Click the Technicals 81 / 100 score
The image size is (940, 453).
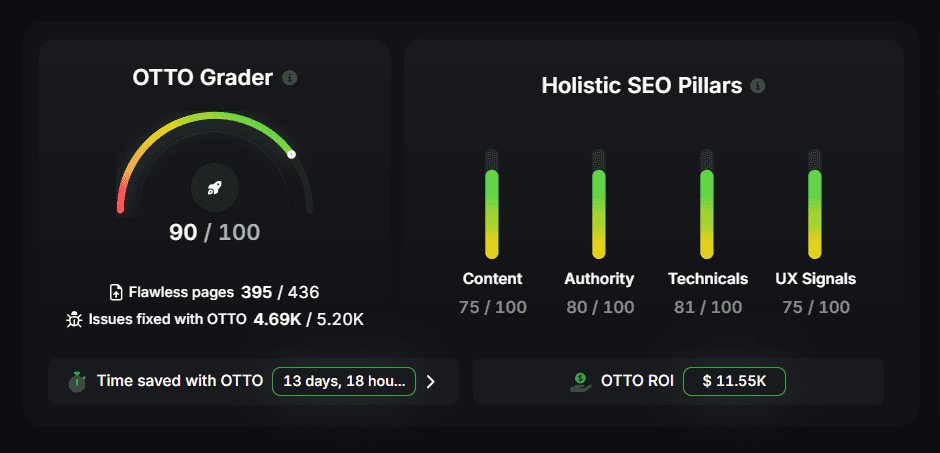(708, 307)
